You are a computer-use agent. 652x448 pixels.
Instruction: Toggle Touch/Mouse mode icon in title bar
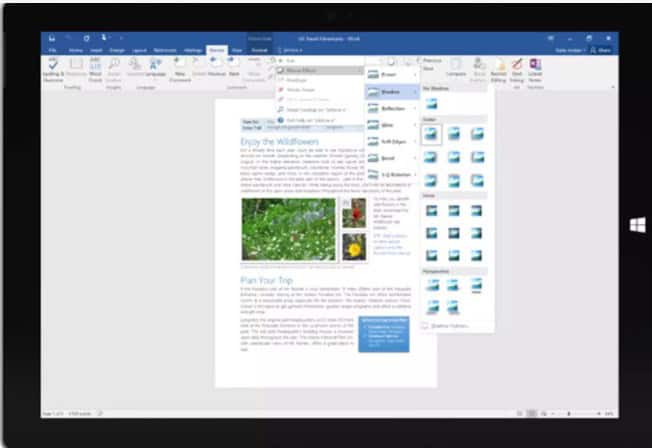tap(104, 38)
